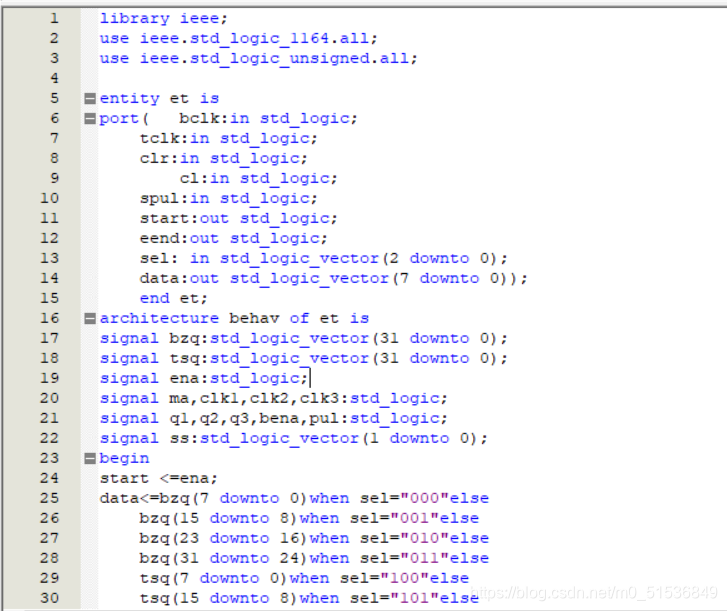Click the 'cl' port on line 9
Screen dimensions: 727x611
190,178
